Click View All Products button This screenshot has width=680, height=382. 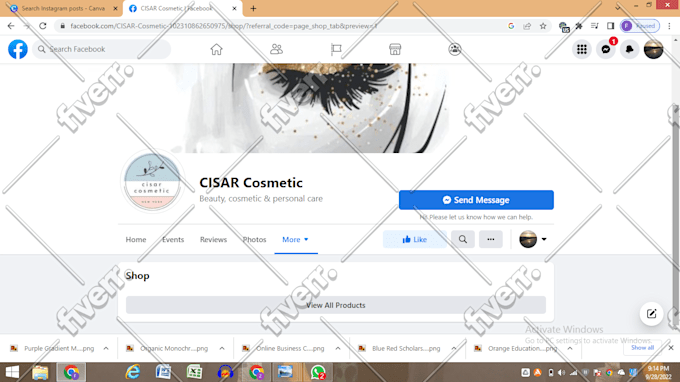(336, 305)
